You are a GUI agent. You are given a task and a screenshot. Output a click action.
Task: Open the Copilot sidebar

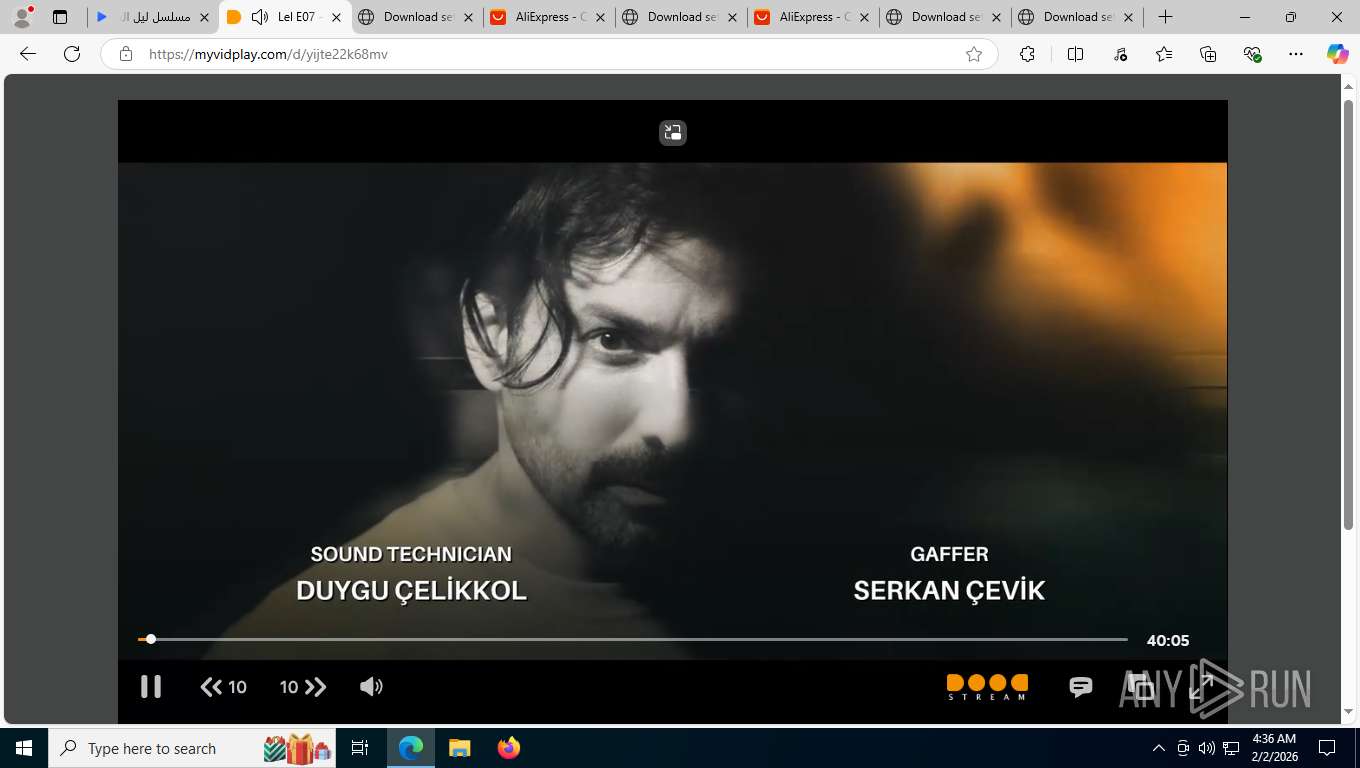pyautogui.click(x=1338, y=54)
